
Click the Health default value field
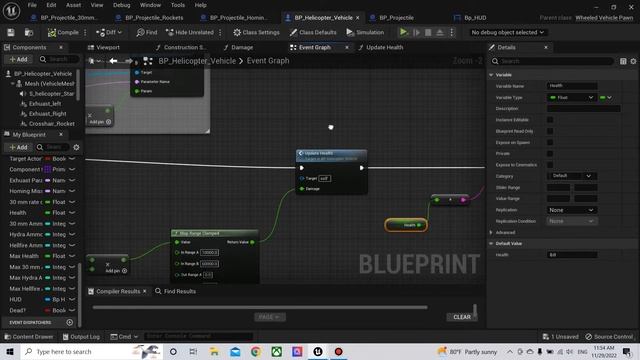click(x=572, y=255)
